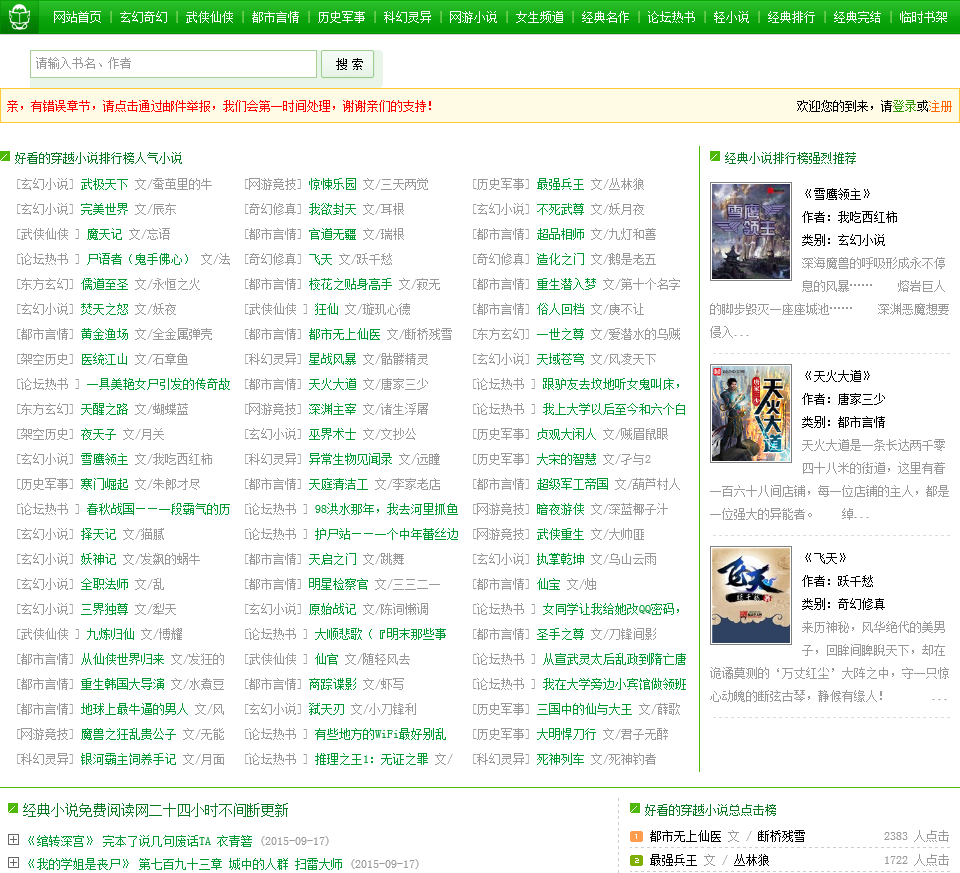Open chapter 完本了说几句废话TA

pyautogui.click(x=157, y=841)
